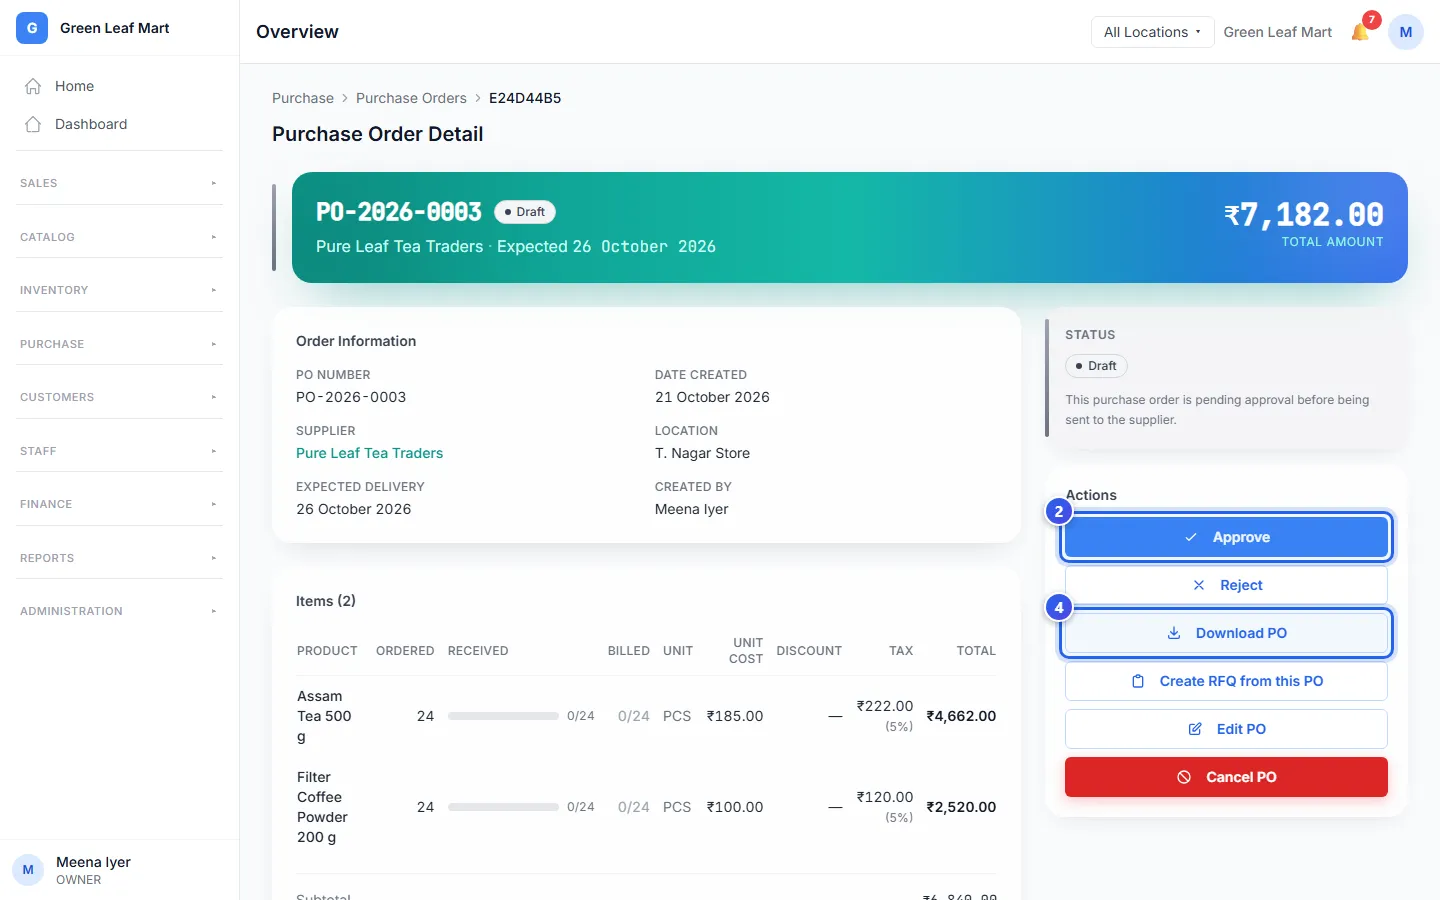This screenshot has width=1440, height=900.
Task: Open Pure Leaf Tea Traders supplier link
Action: (x=369, y=453)
